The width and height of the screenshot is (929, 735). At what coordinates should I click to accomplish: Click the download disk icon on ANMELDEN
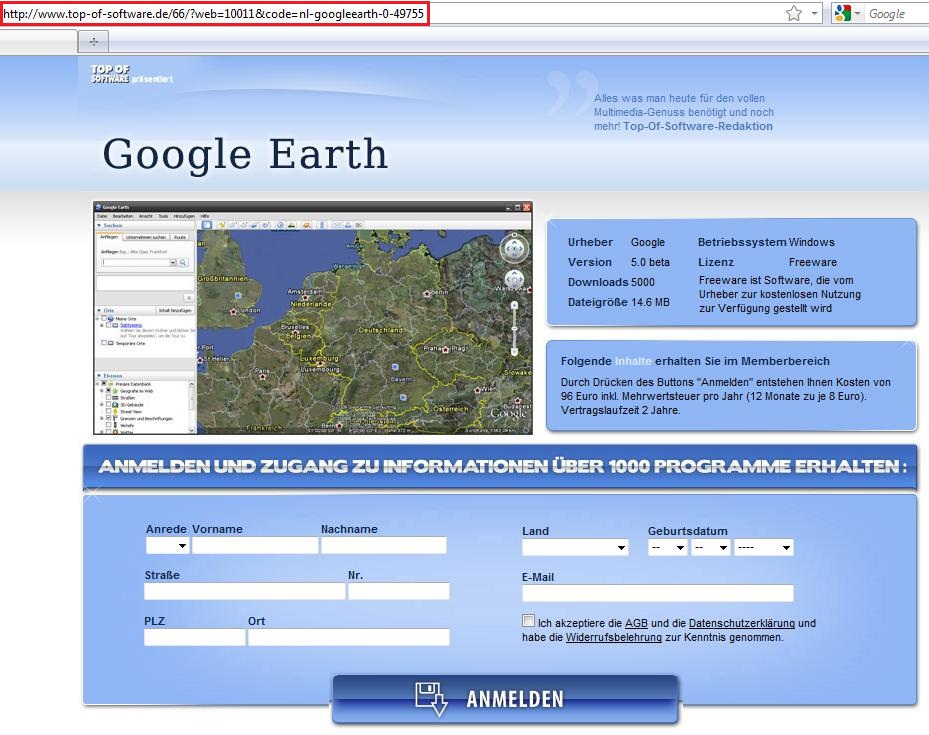tap(431, 699)
